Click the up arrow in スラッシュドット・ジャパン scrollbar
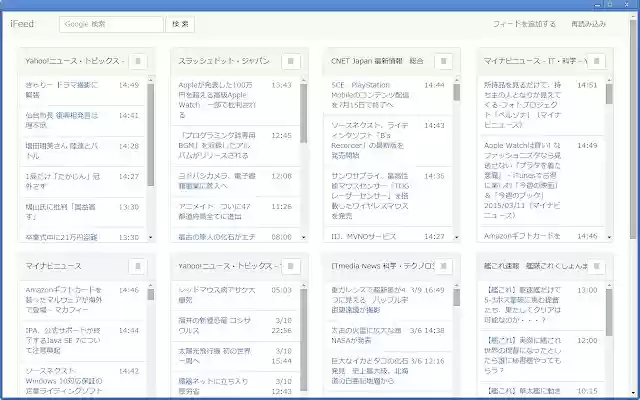The height and width of the screenshot is (400, 640). [x=303, y=80]
